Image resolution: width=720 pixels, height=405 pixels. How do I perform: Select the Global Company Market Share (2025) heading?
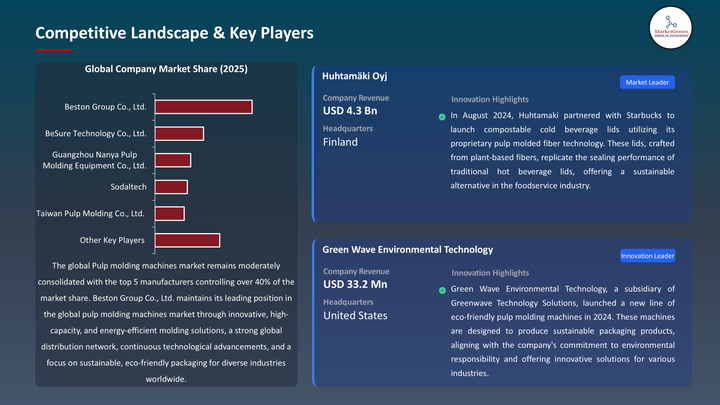[166, 69]
